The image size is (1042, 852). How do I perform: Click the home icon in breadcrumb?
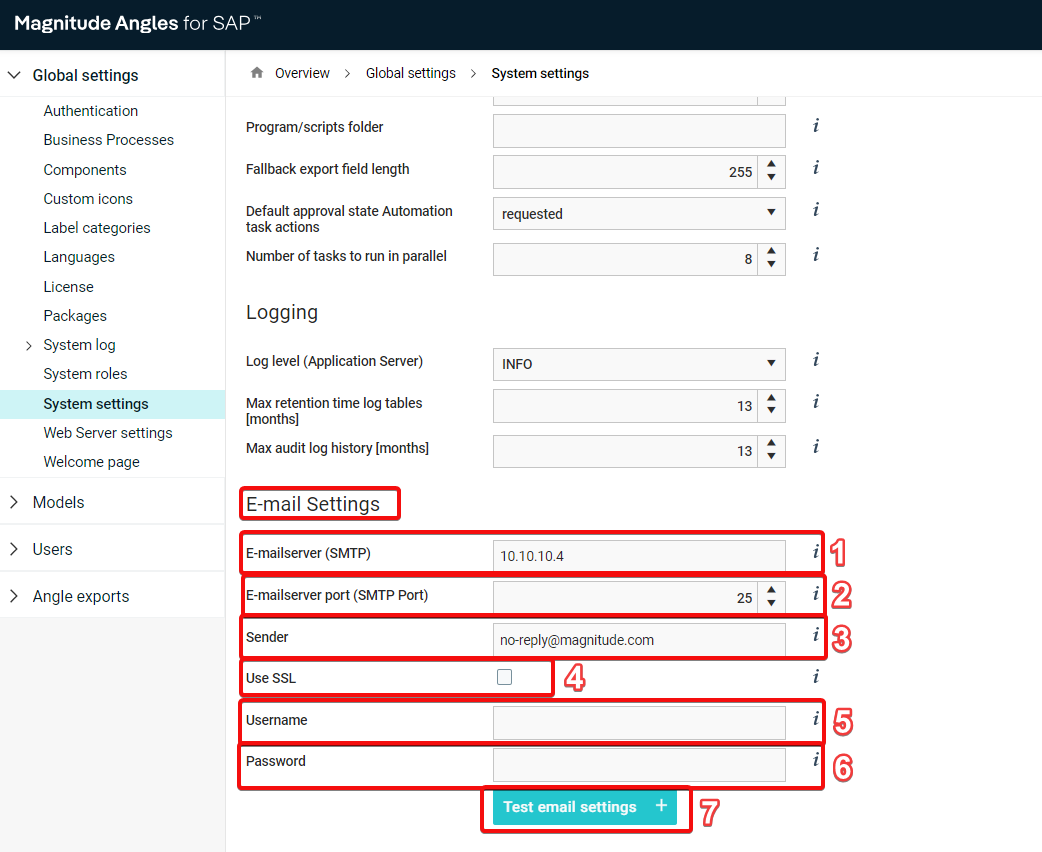[x=257, y=72]
